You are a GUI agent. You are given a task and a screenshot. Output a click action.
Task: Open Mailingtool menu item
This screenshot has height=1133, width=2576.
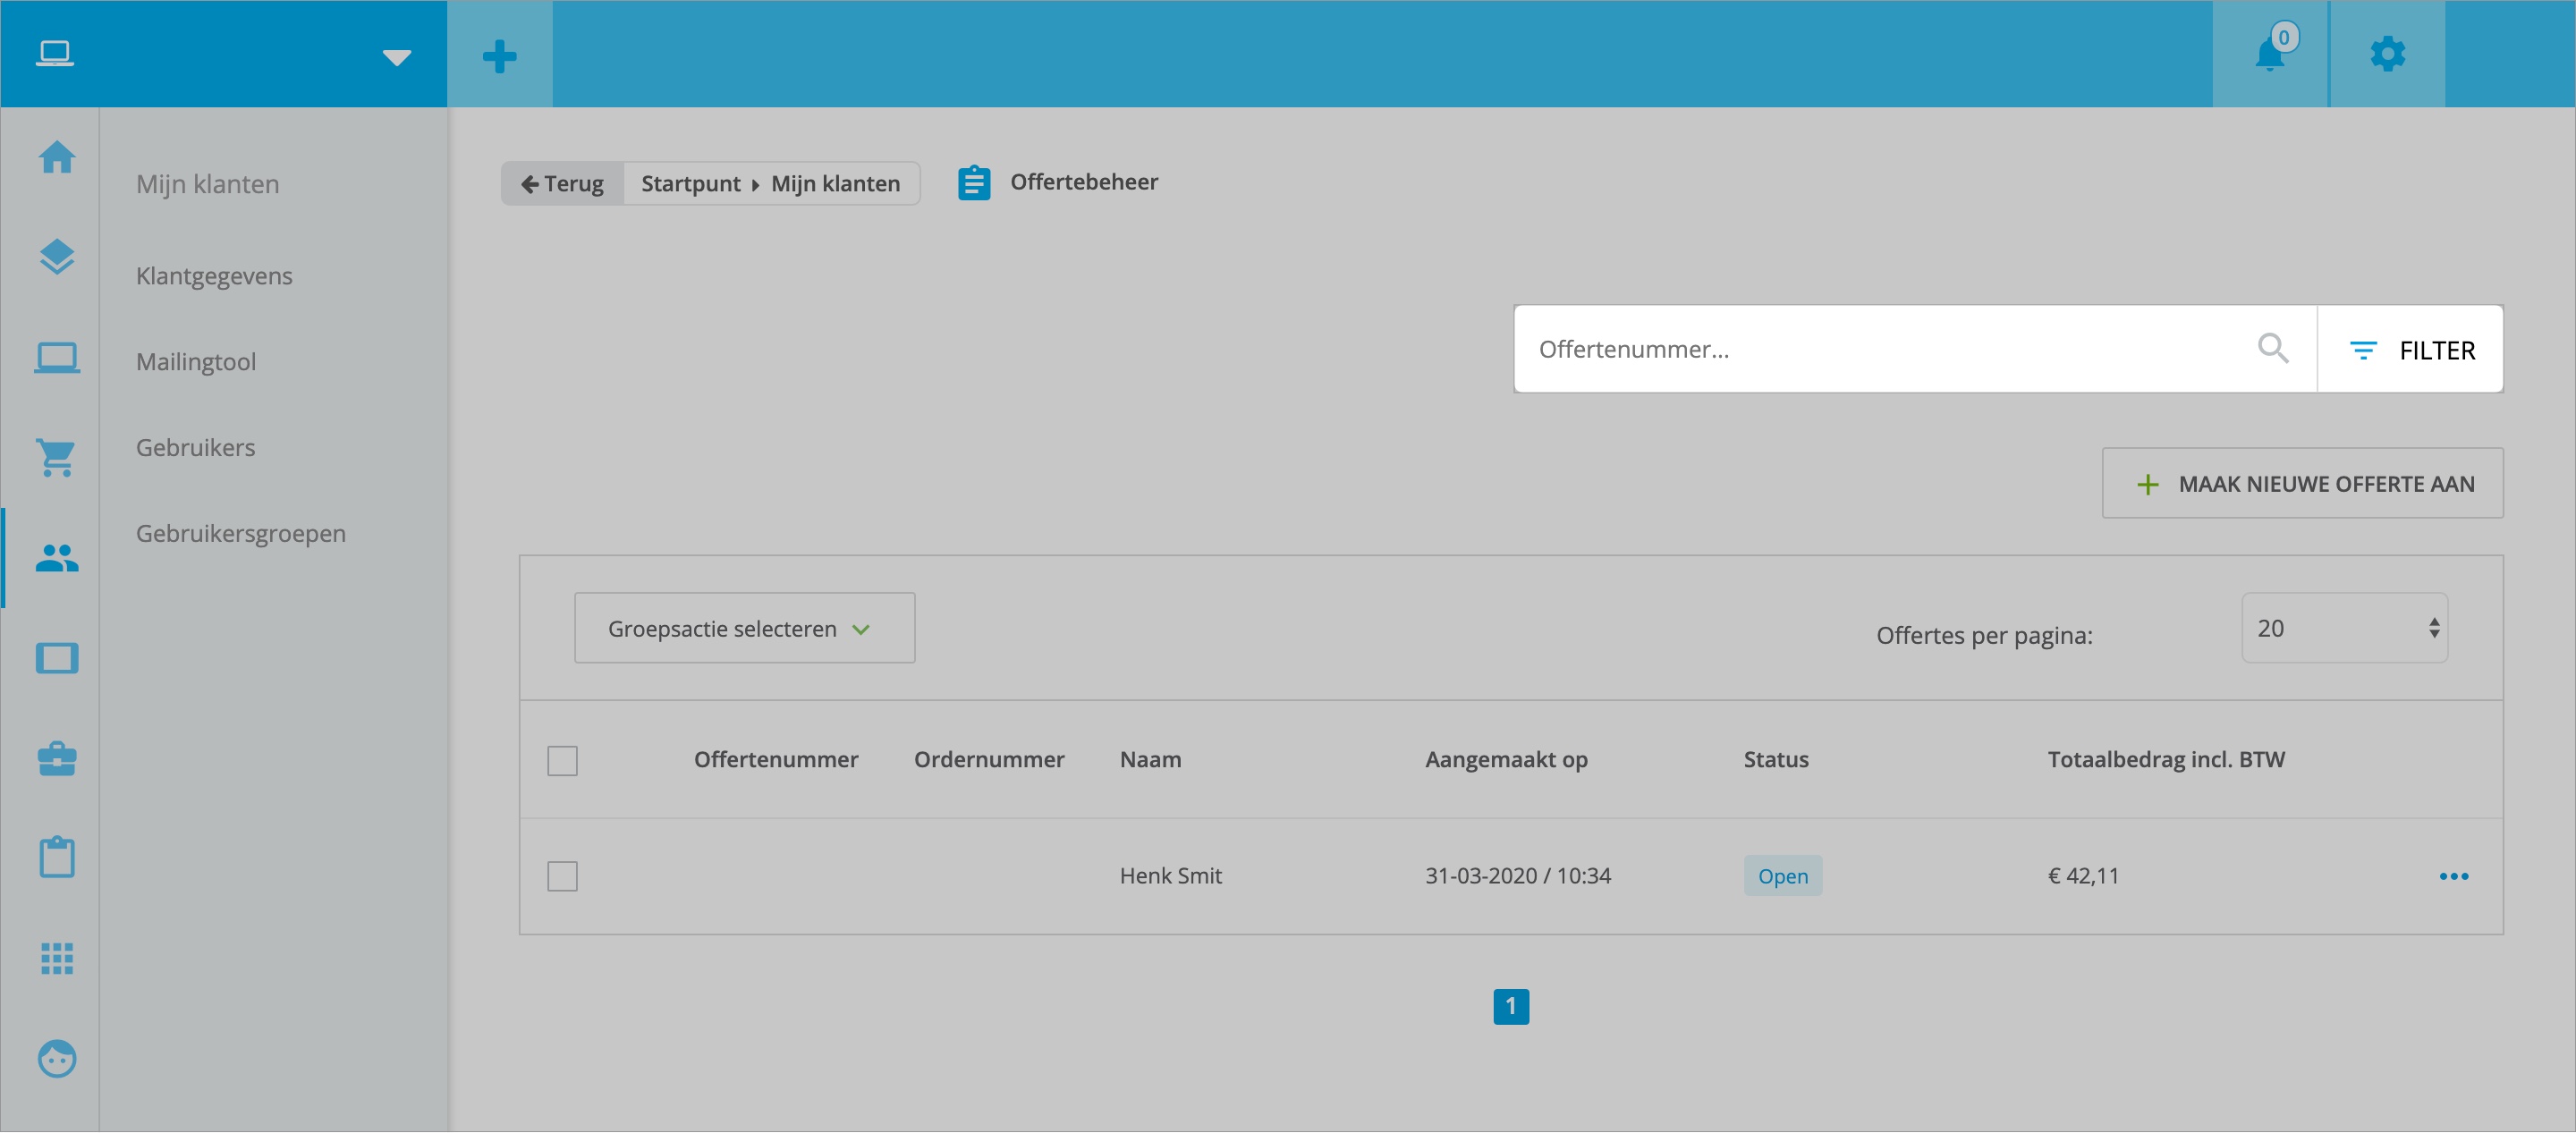point(196,362)
